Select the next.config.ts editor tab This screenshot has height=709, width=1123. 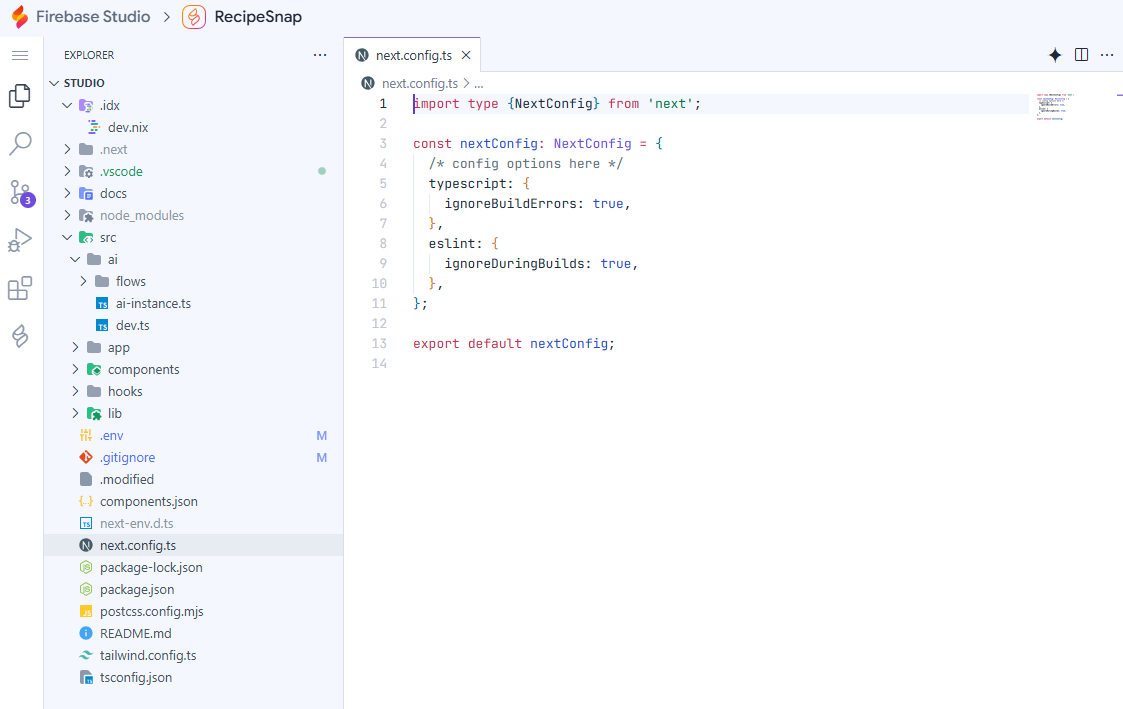[x=406, y=55]
